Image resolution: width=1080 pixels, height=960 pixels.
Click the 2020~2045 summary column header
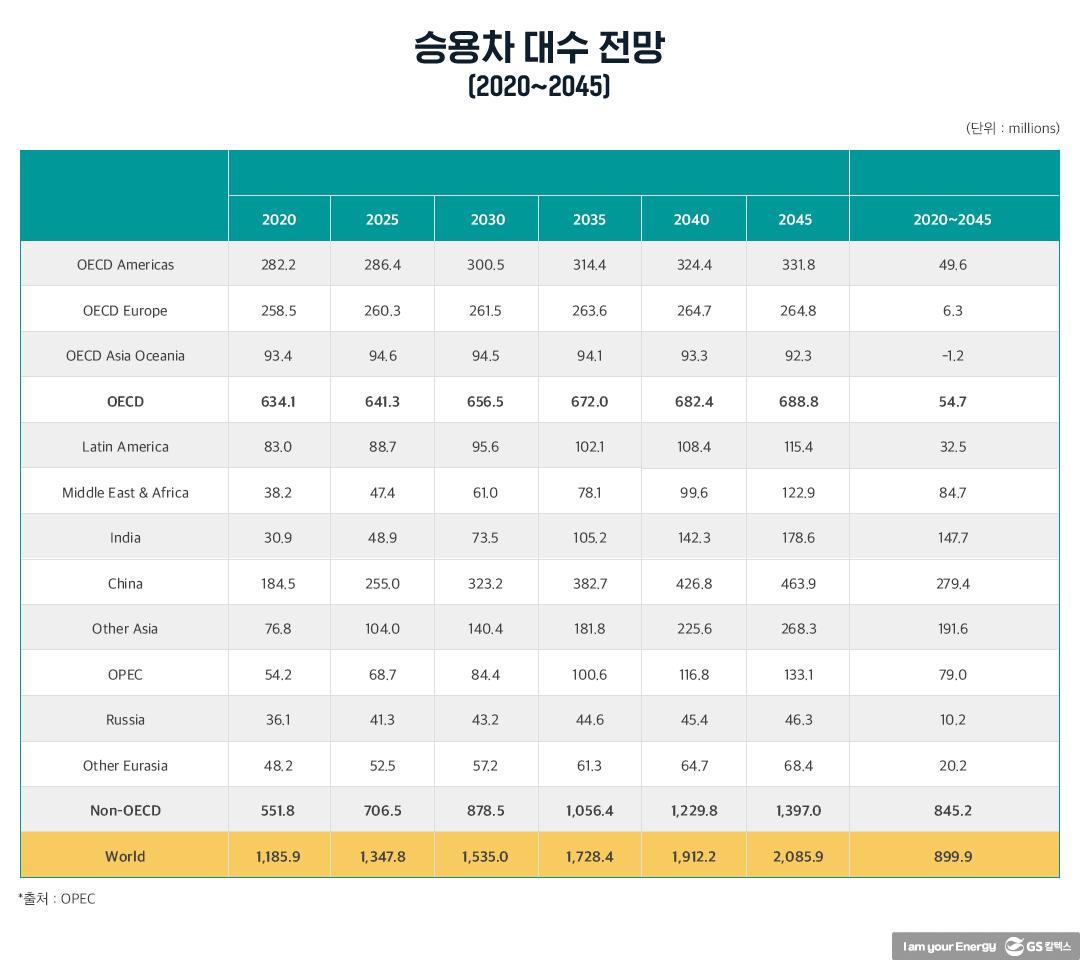click(x=953, y=218)
